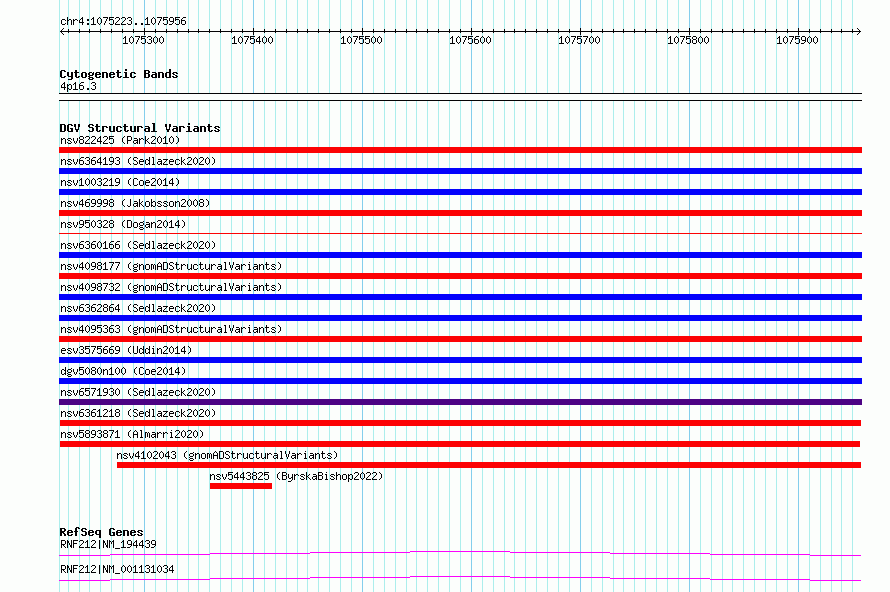Click the blue nsv6364193 variant bar
This screenshot has height=592, width=890.
click(x=460, y=171)
